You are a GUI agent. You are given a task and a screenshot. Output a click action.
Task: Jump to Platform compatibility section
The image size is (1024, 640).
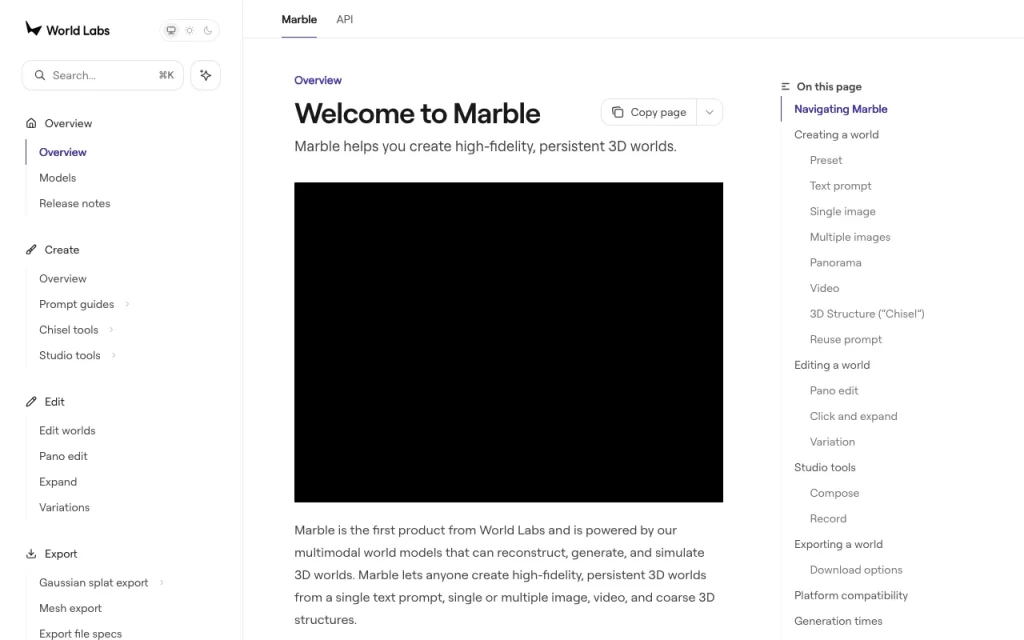click(x=851, y=595)
